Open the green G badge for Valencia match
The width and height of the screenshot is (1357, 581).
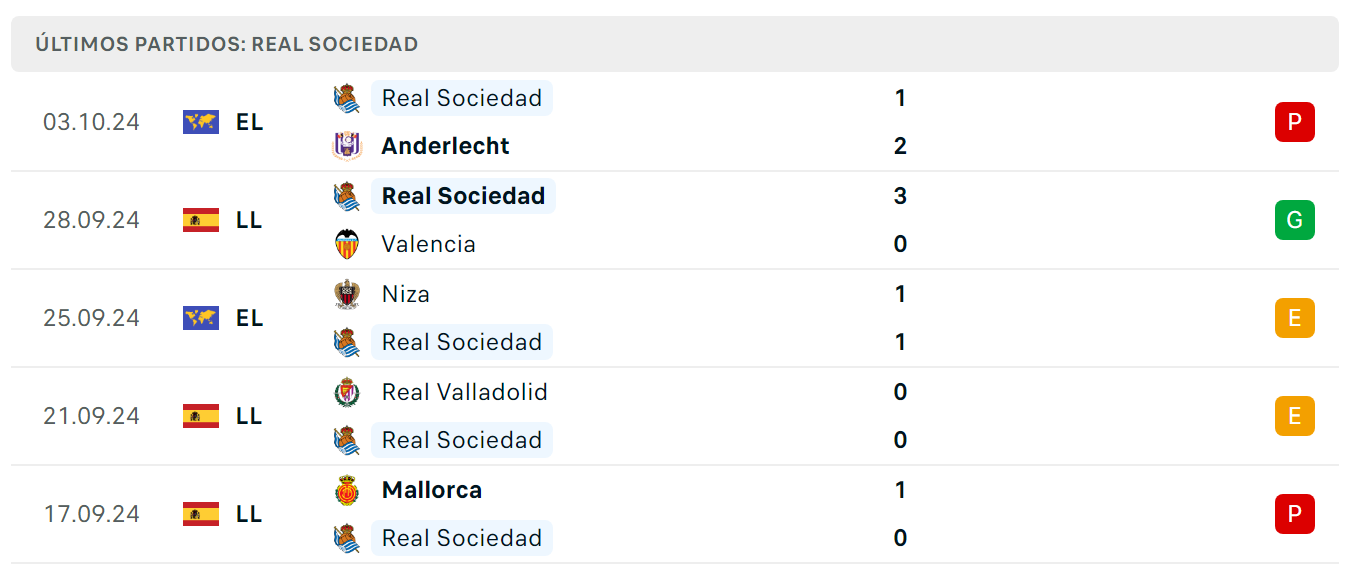pos(1295,220)
